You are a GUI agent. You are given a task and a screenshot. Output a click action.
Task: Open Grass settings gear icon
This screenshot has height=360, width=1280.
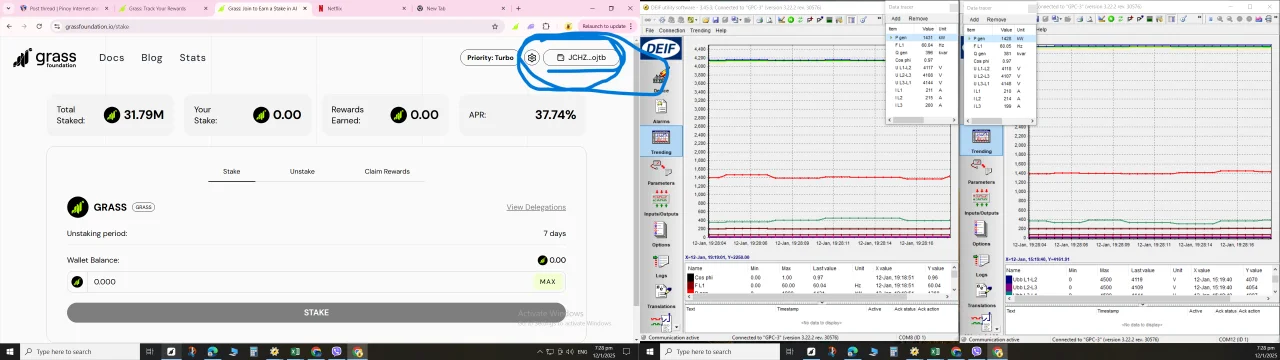point(532,58)
